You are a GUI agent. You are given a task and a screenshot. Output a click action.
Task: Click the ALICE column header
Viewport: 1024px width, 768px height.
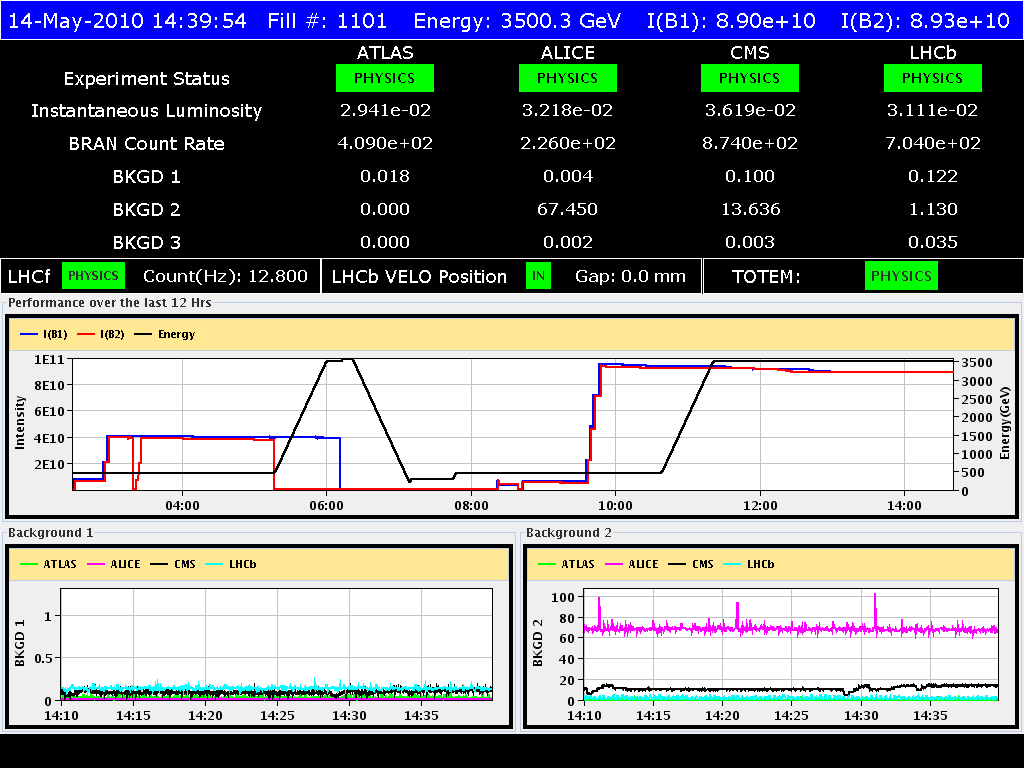pos(568,53)
